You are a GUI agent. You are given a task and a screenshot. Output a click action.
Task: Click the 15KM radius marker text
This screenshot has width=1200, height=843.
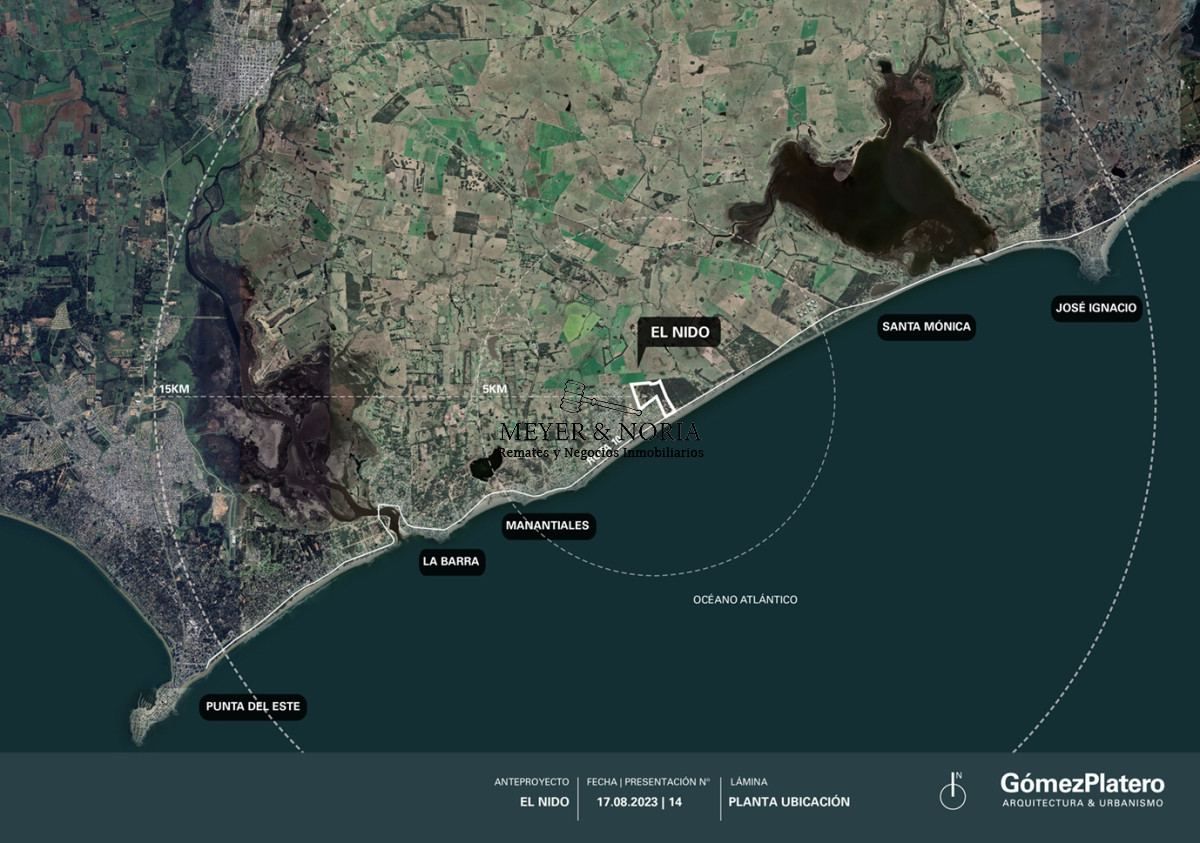[172, 388]
